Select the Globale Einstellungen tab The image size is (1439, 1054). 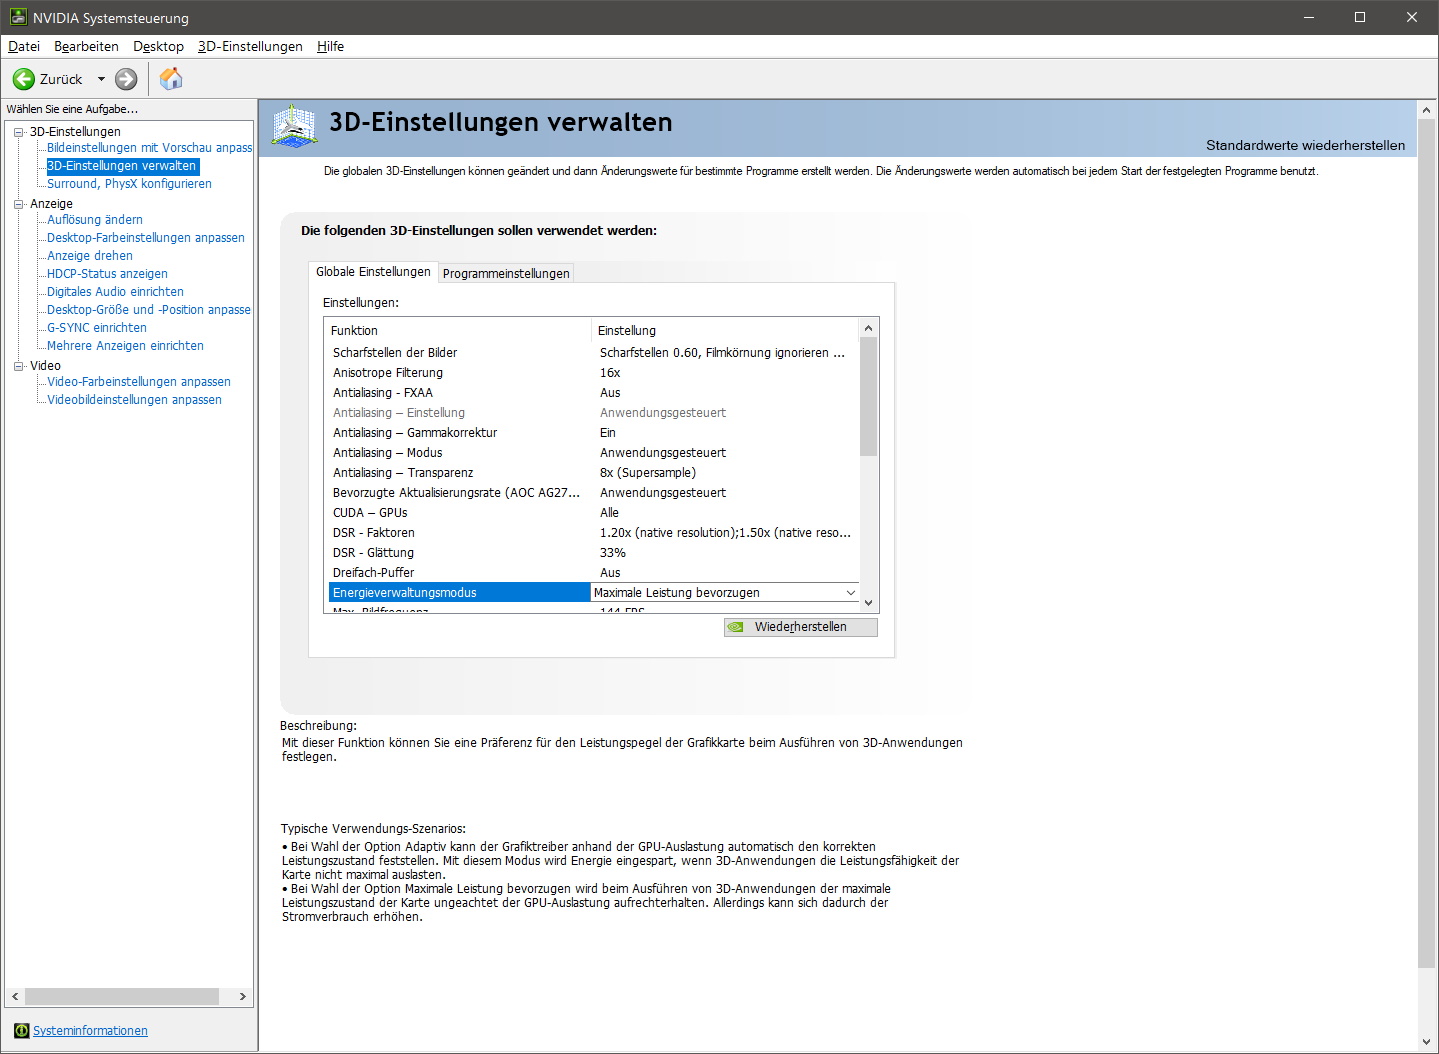click(373, 271)
